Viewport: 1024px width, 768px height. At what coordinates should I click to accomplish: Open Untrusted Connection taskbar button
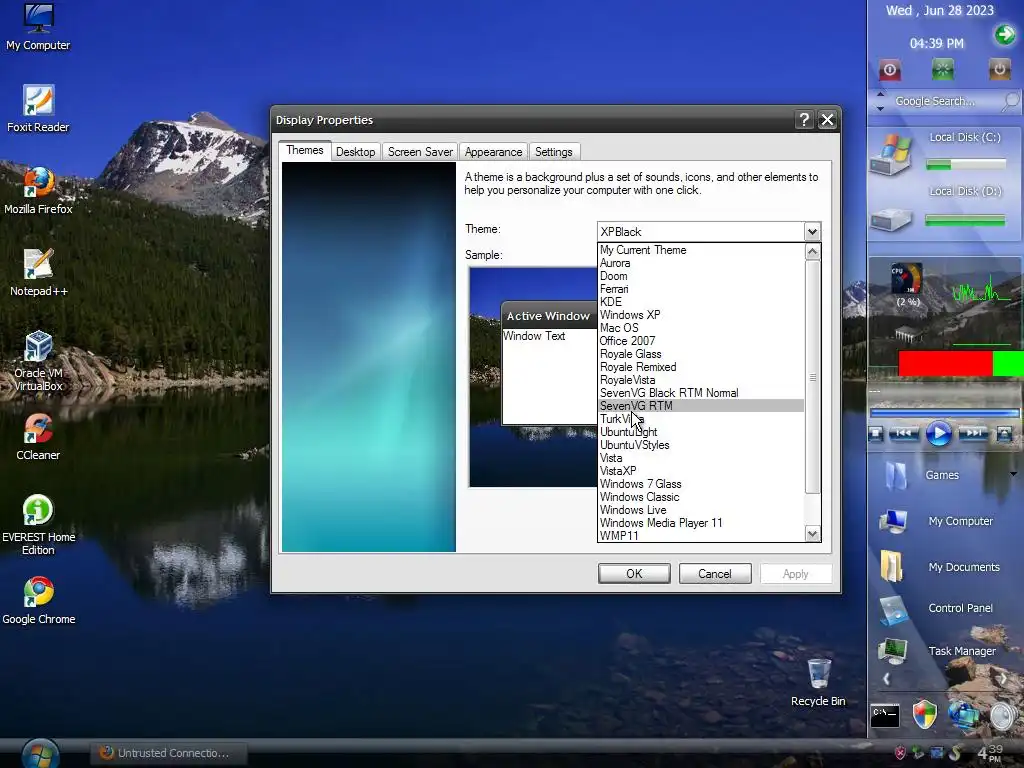[x=168, y=753]
